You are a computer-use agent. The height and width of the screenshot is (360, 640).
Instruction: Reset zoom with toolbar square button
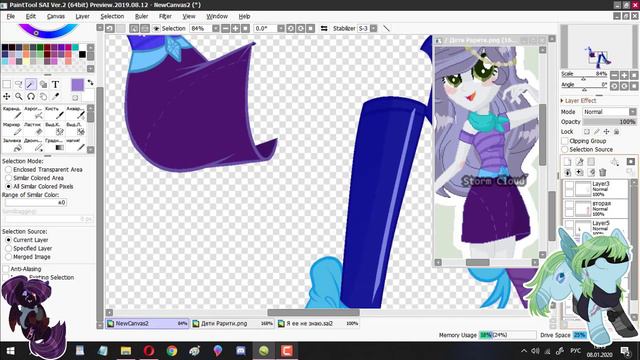tap(245, 29)
